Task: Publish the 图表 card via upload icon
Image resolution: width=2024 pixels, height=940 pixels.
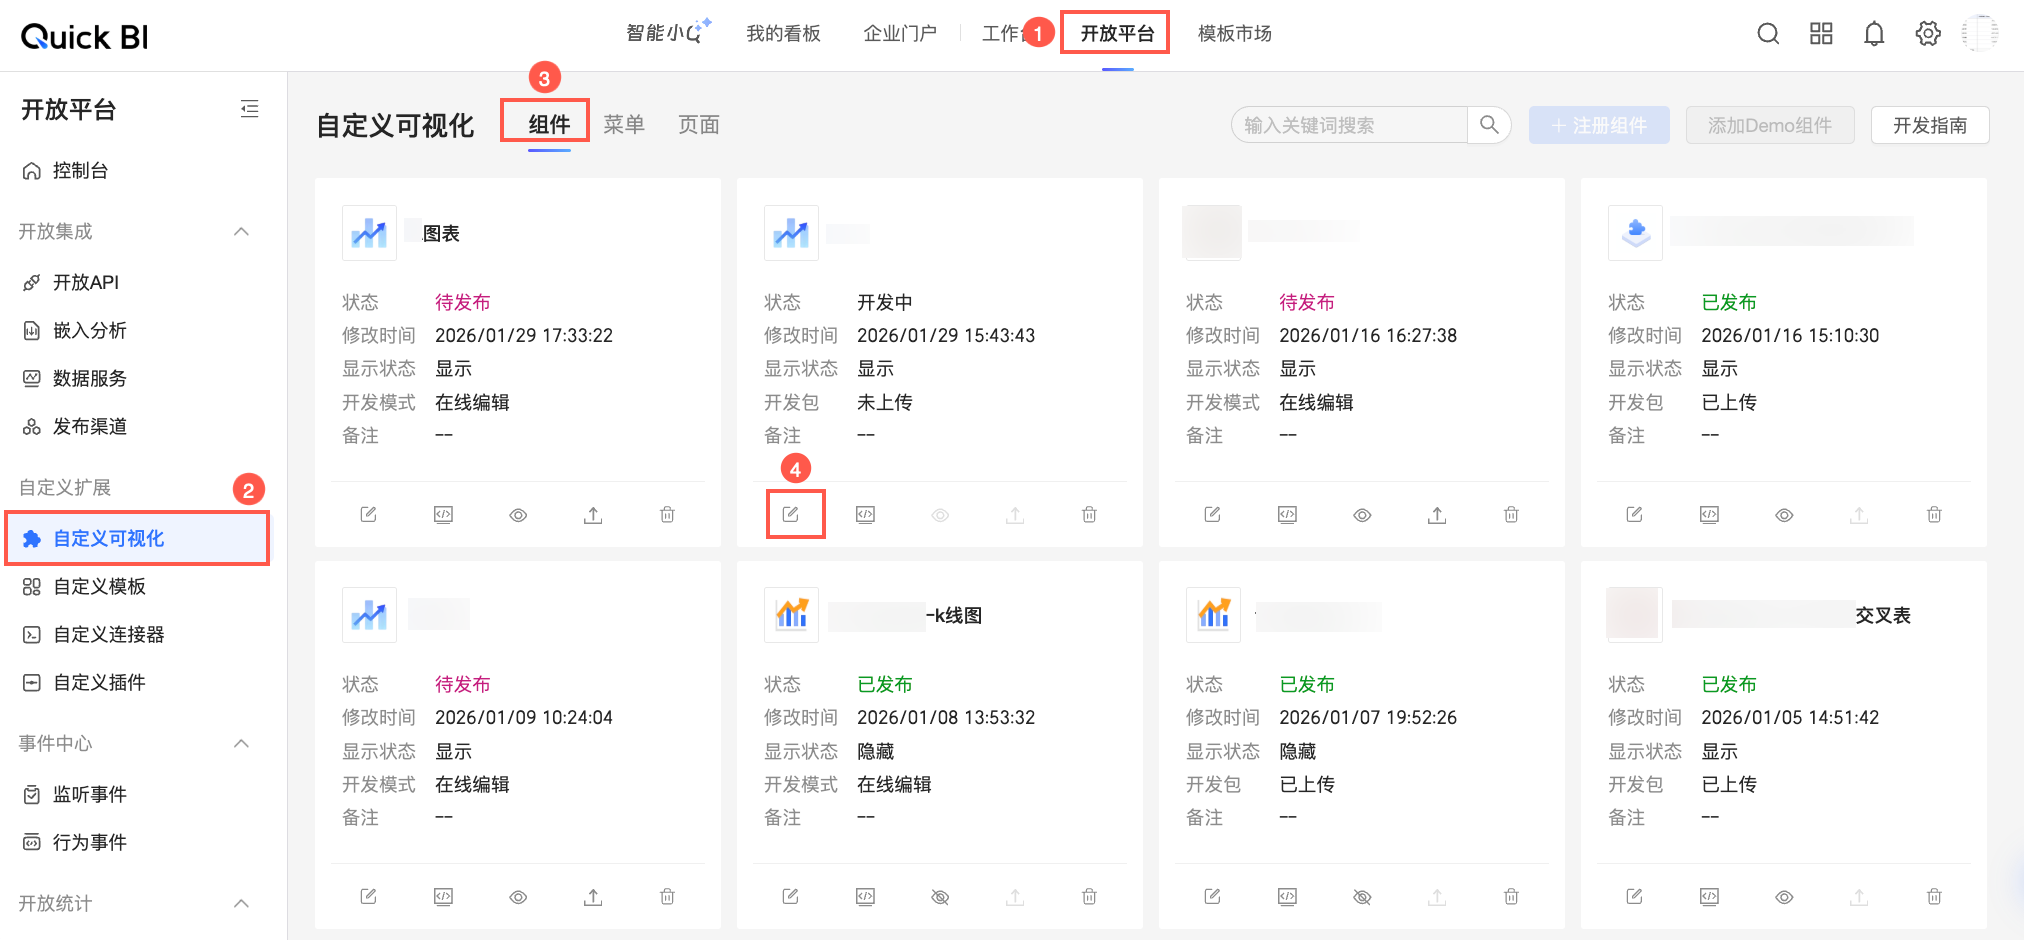Action: 593,514
